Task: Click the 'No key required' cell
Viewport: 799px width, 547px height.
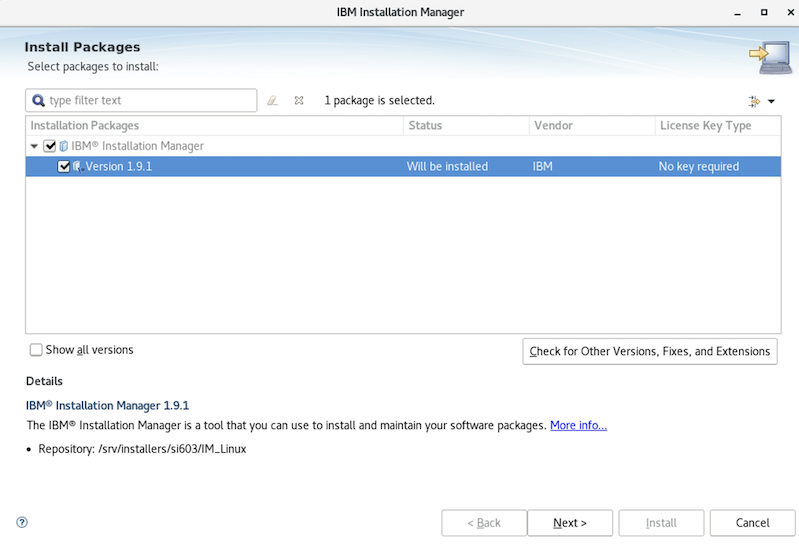Action: 699,167
